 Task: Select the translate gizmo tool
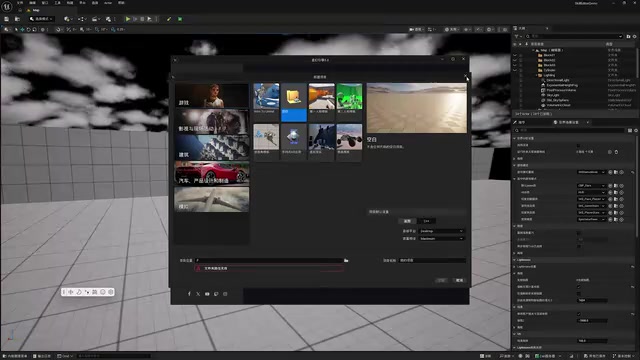coord(22,30)
